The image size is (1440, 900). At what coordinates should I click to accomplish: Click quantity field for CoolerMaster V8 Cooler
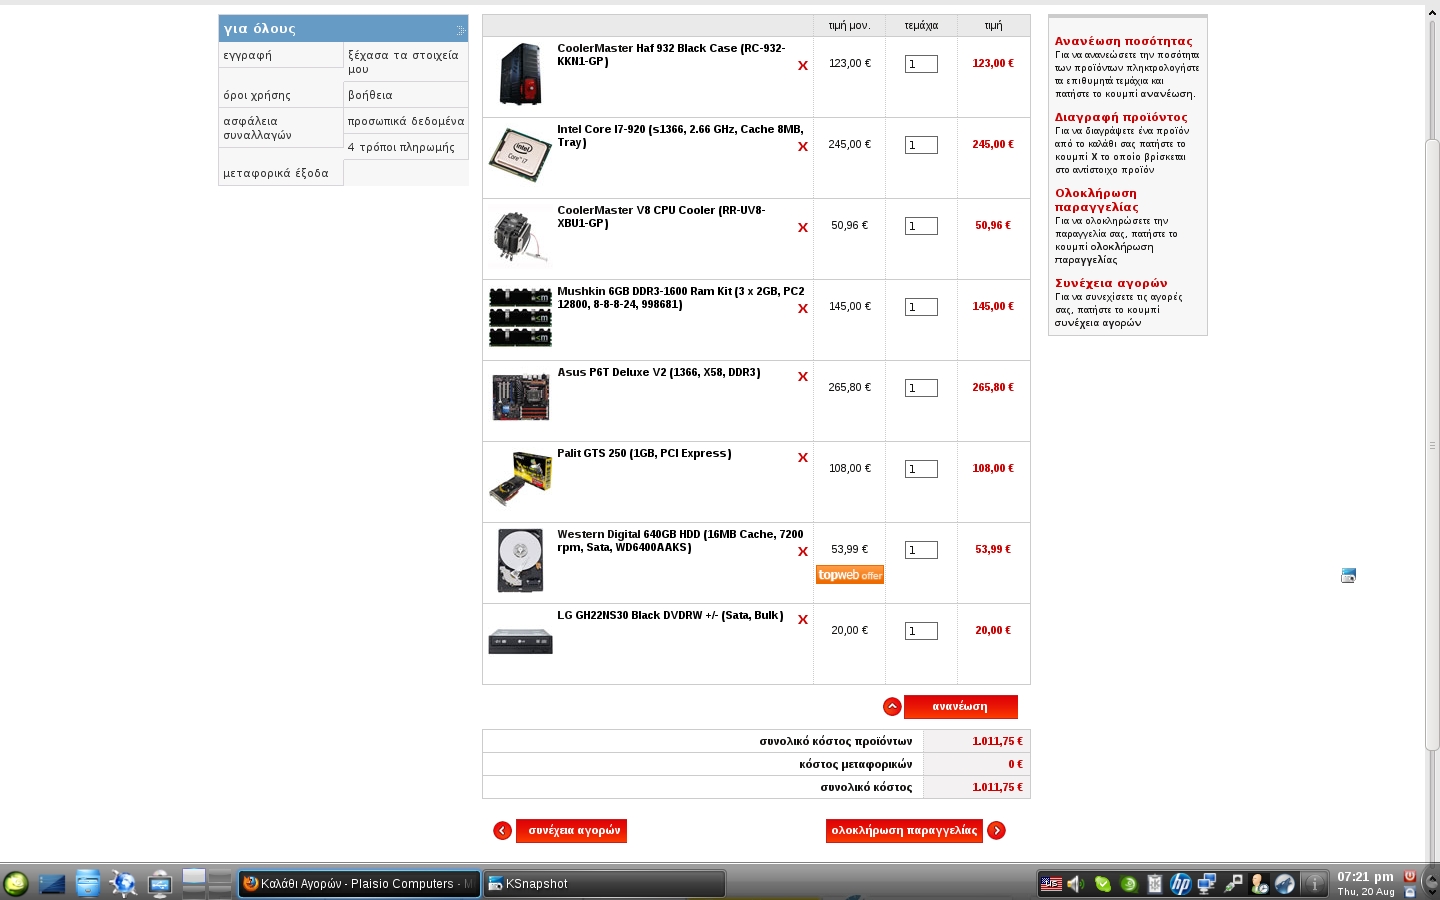[921, 226]
